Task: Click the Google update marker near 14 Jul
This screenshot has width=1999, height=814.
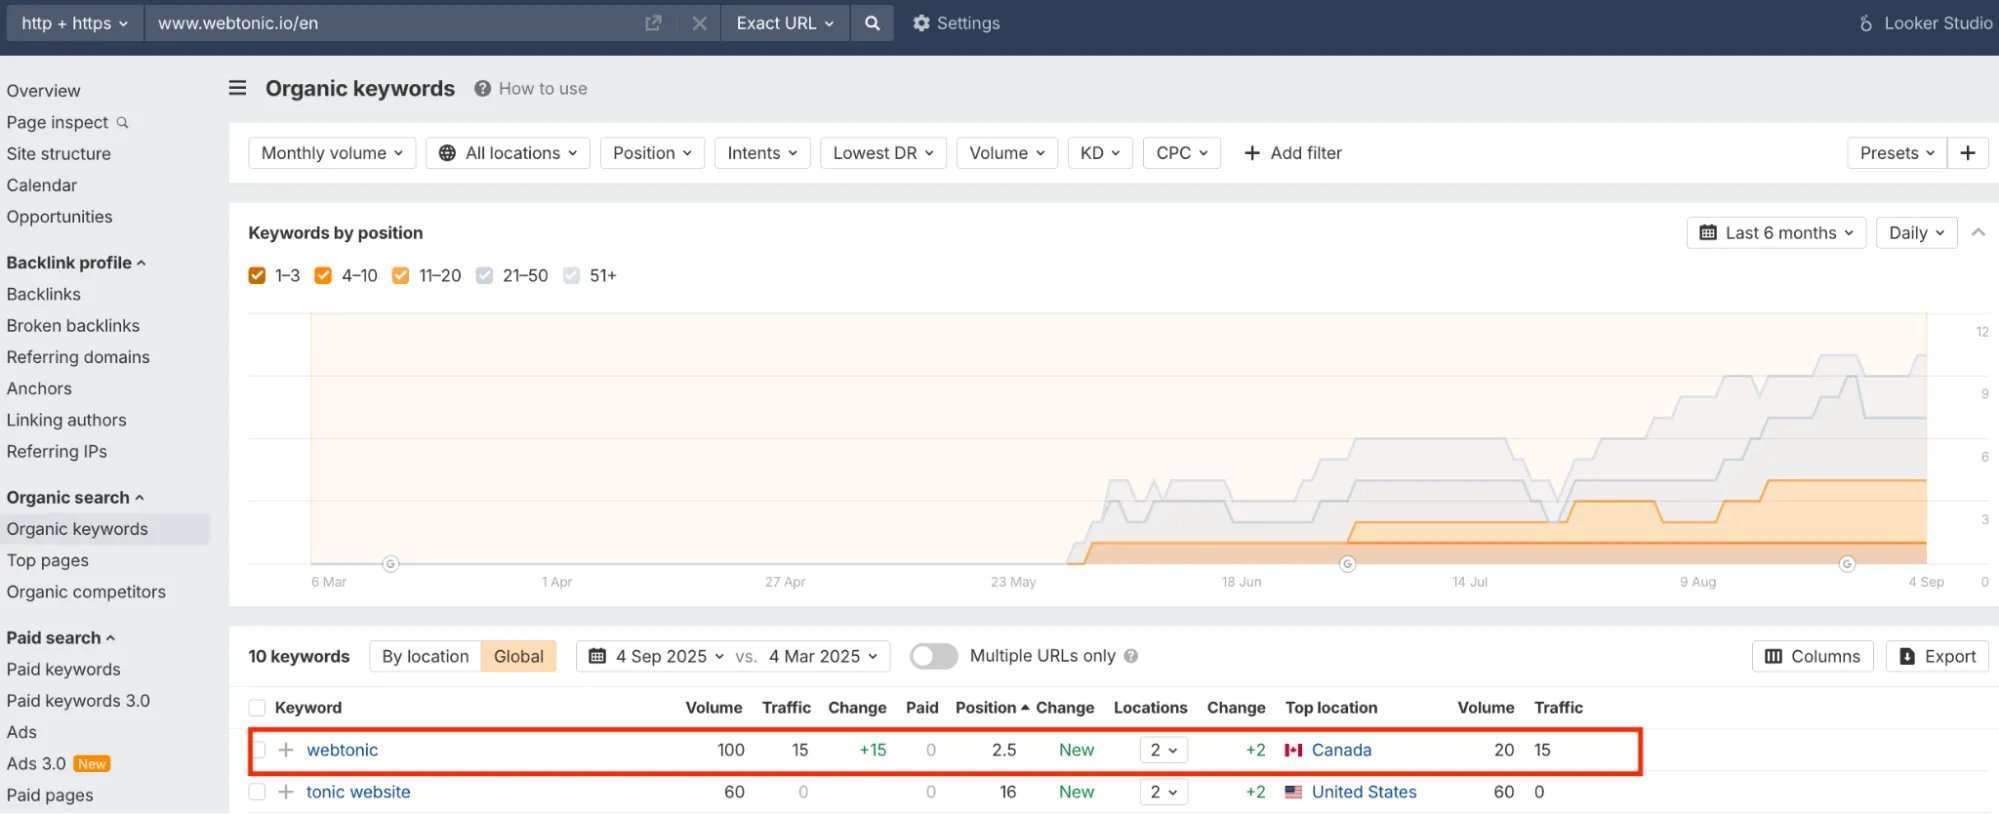Action: pyautogui.click(x=1348, y=564)
